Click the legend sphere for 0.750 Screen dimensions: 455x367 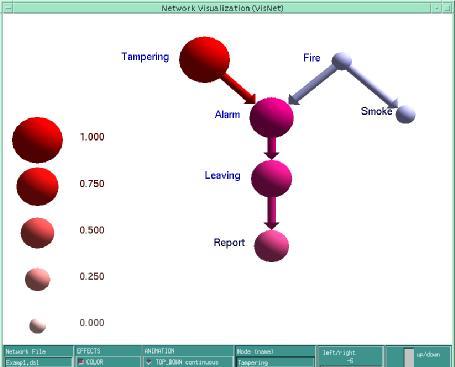pyautogui.click(x=37, y=186)
